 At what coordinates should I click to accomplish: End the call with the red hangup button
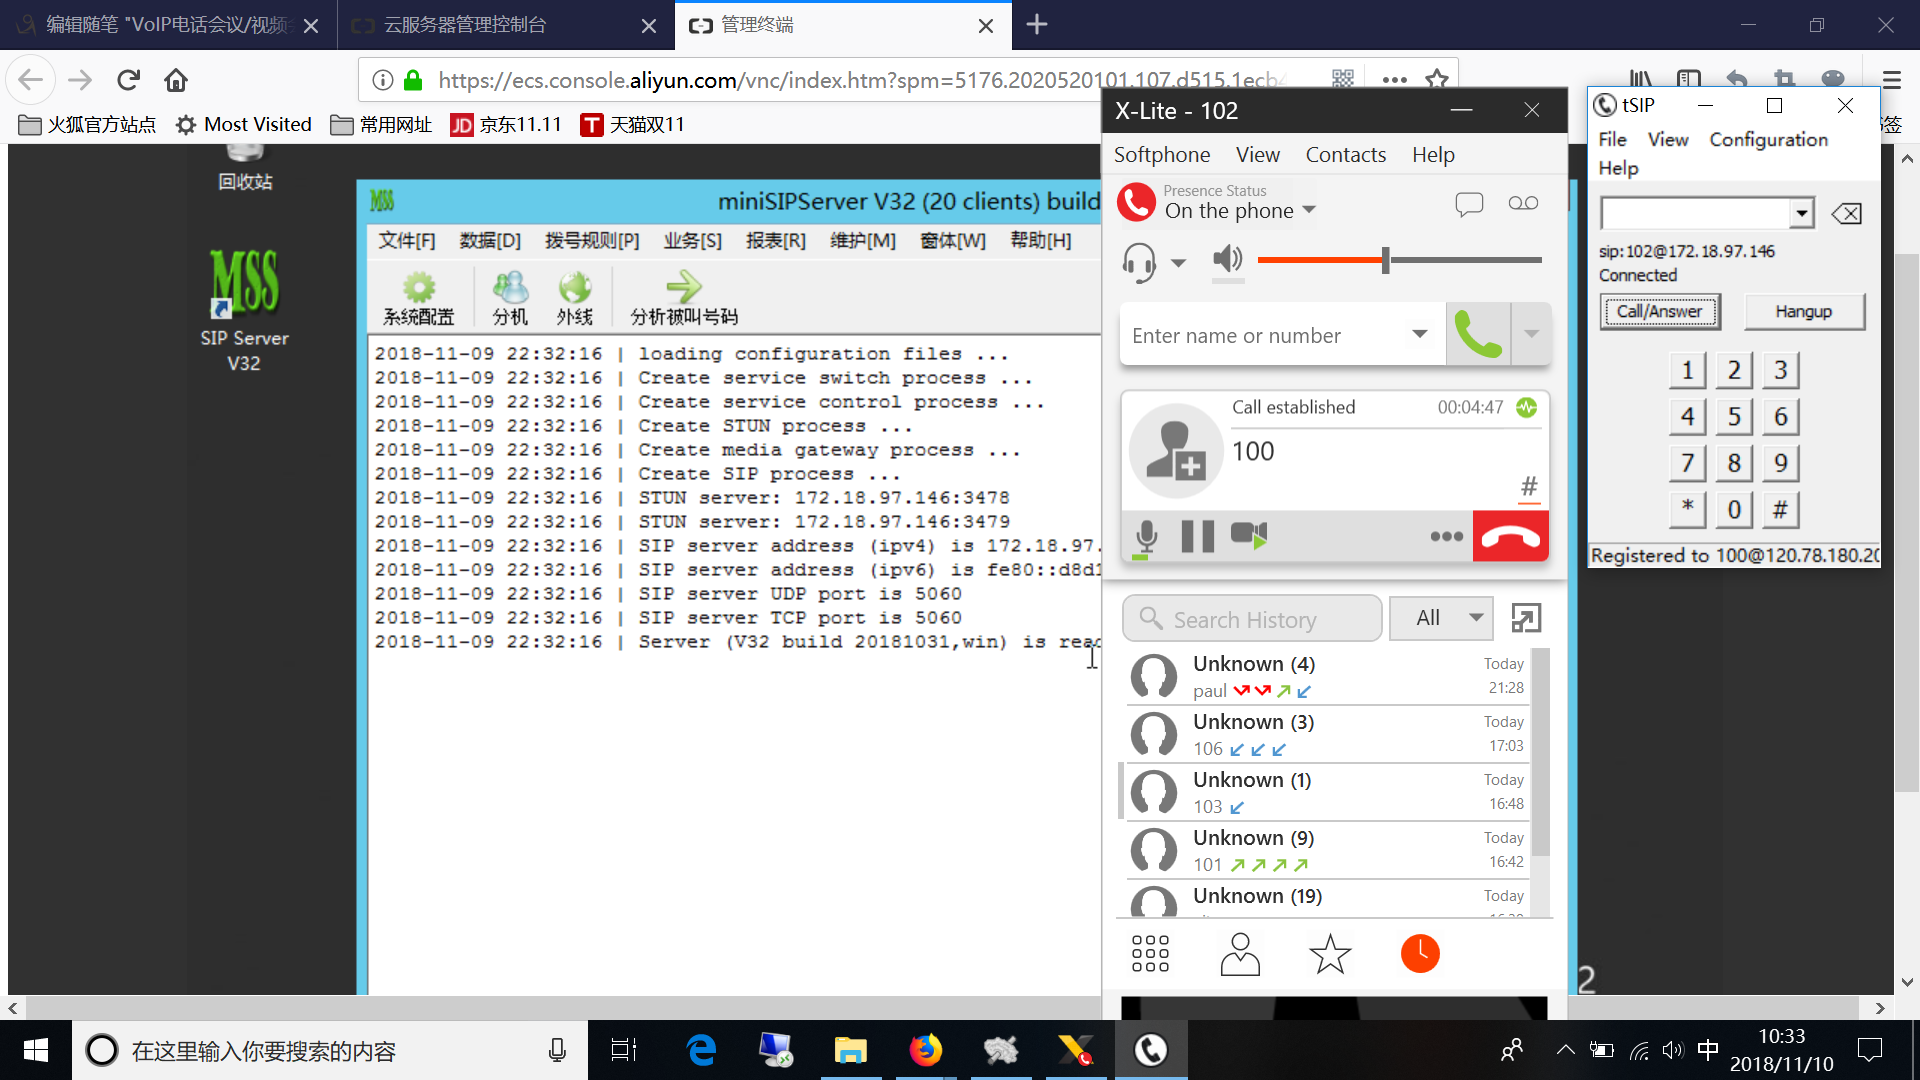coord(1510,537)
